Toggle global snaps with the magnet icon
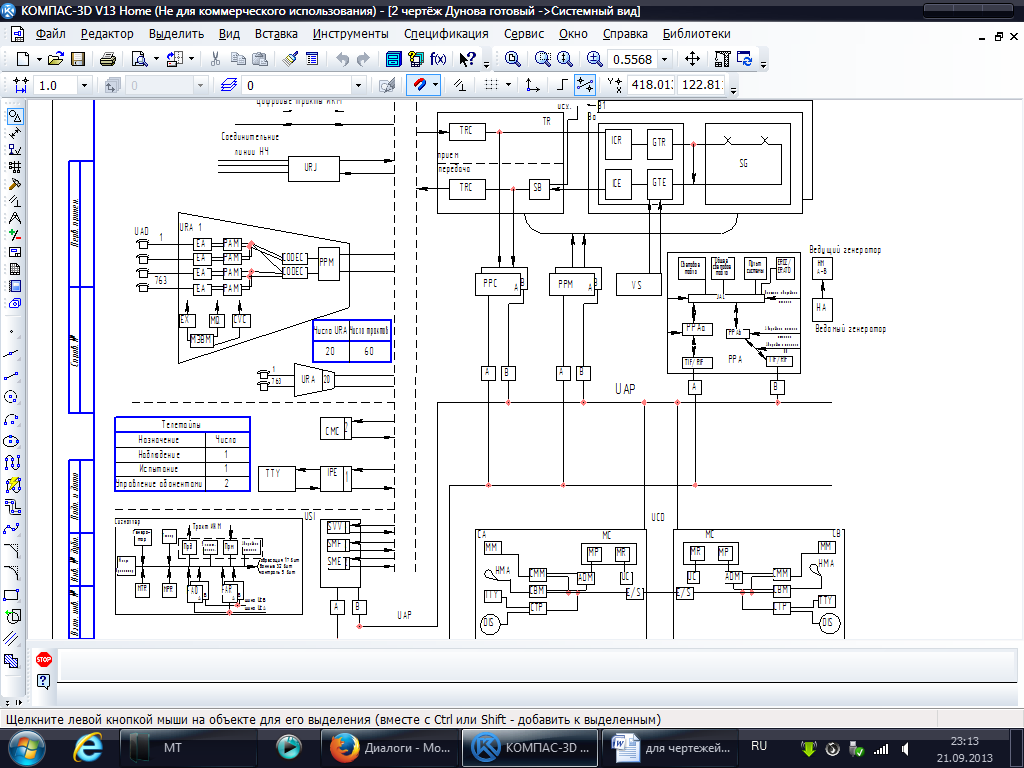 (x=419, y=85)
